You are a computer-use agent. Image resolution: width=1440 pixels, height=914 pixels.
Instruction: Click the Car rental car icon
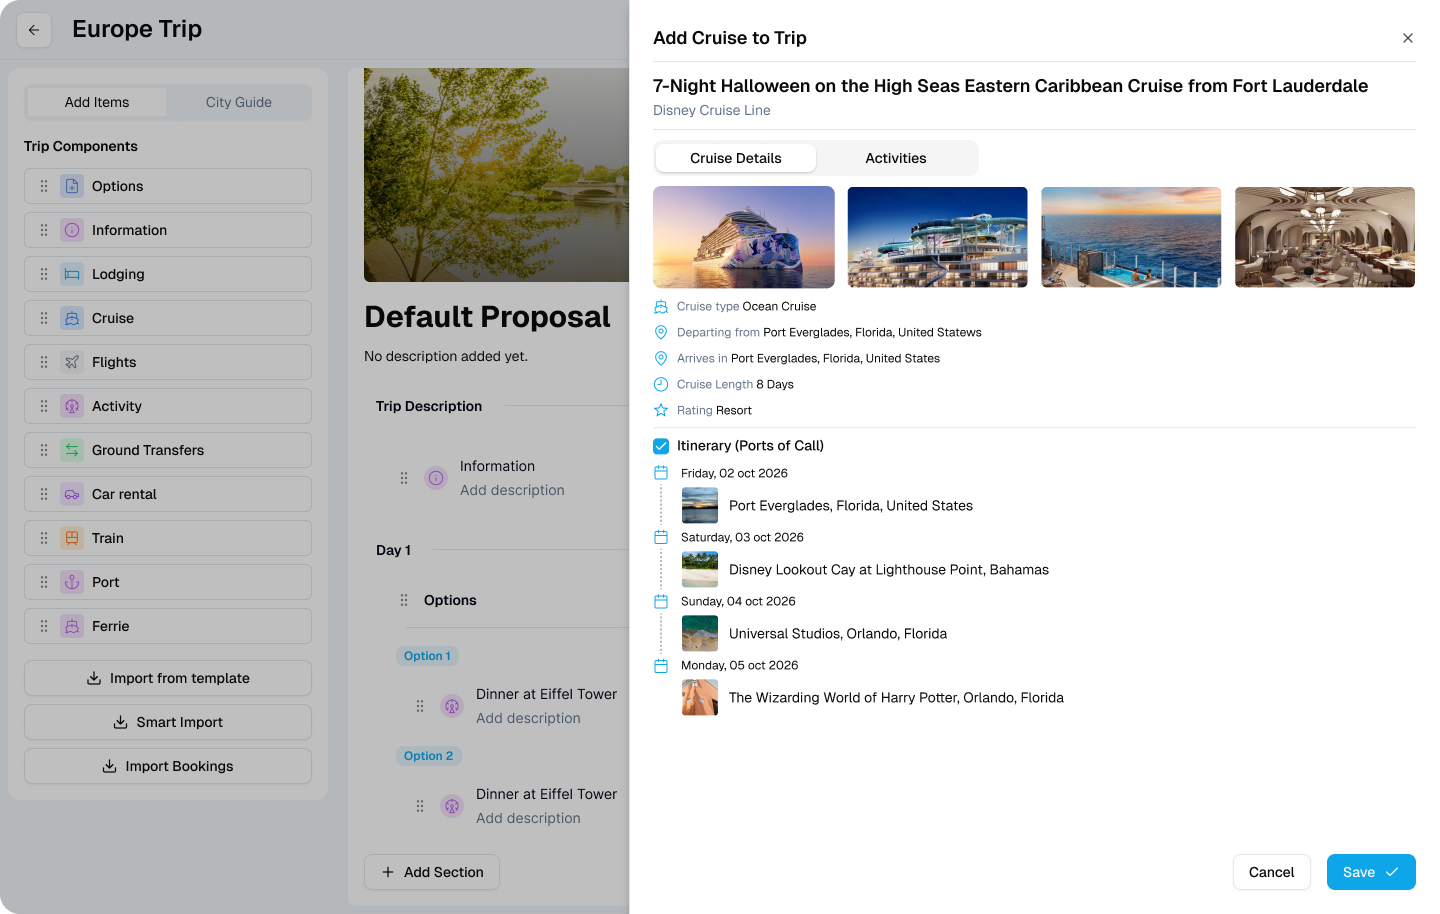coord(72,494)
